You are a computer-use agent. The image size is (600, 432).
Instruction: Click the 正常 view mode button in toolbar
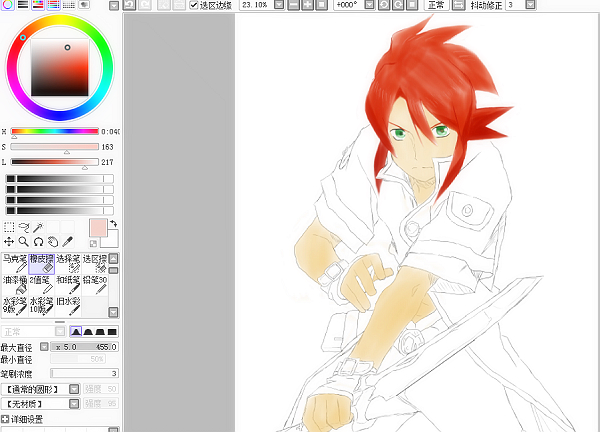[x=437, y=5]
